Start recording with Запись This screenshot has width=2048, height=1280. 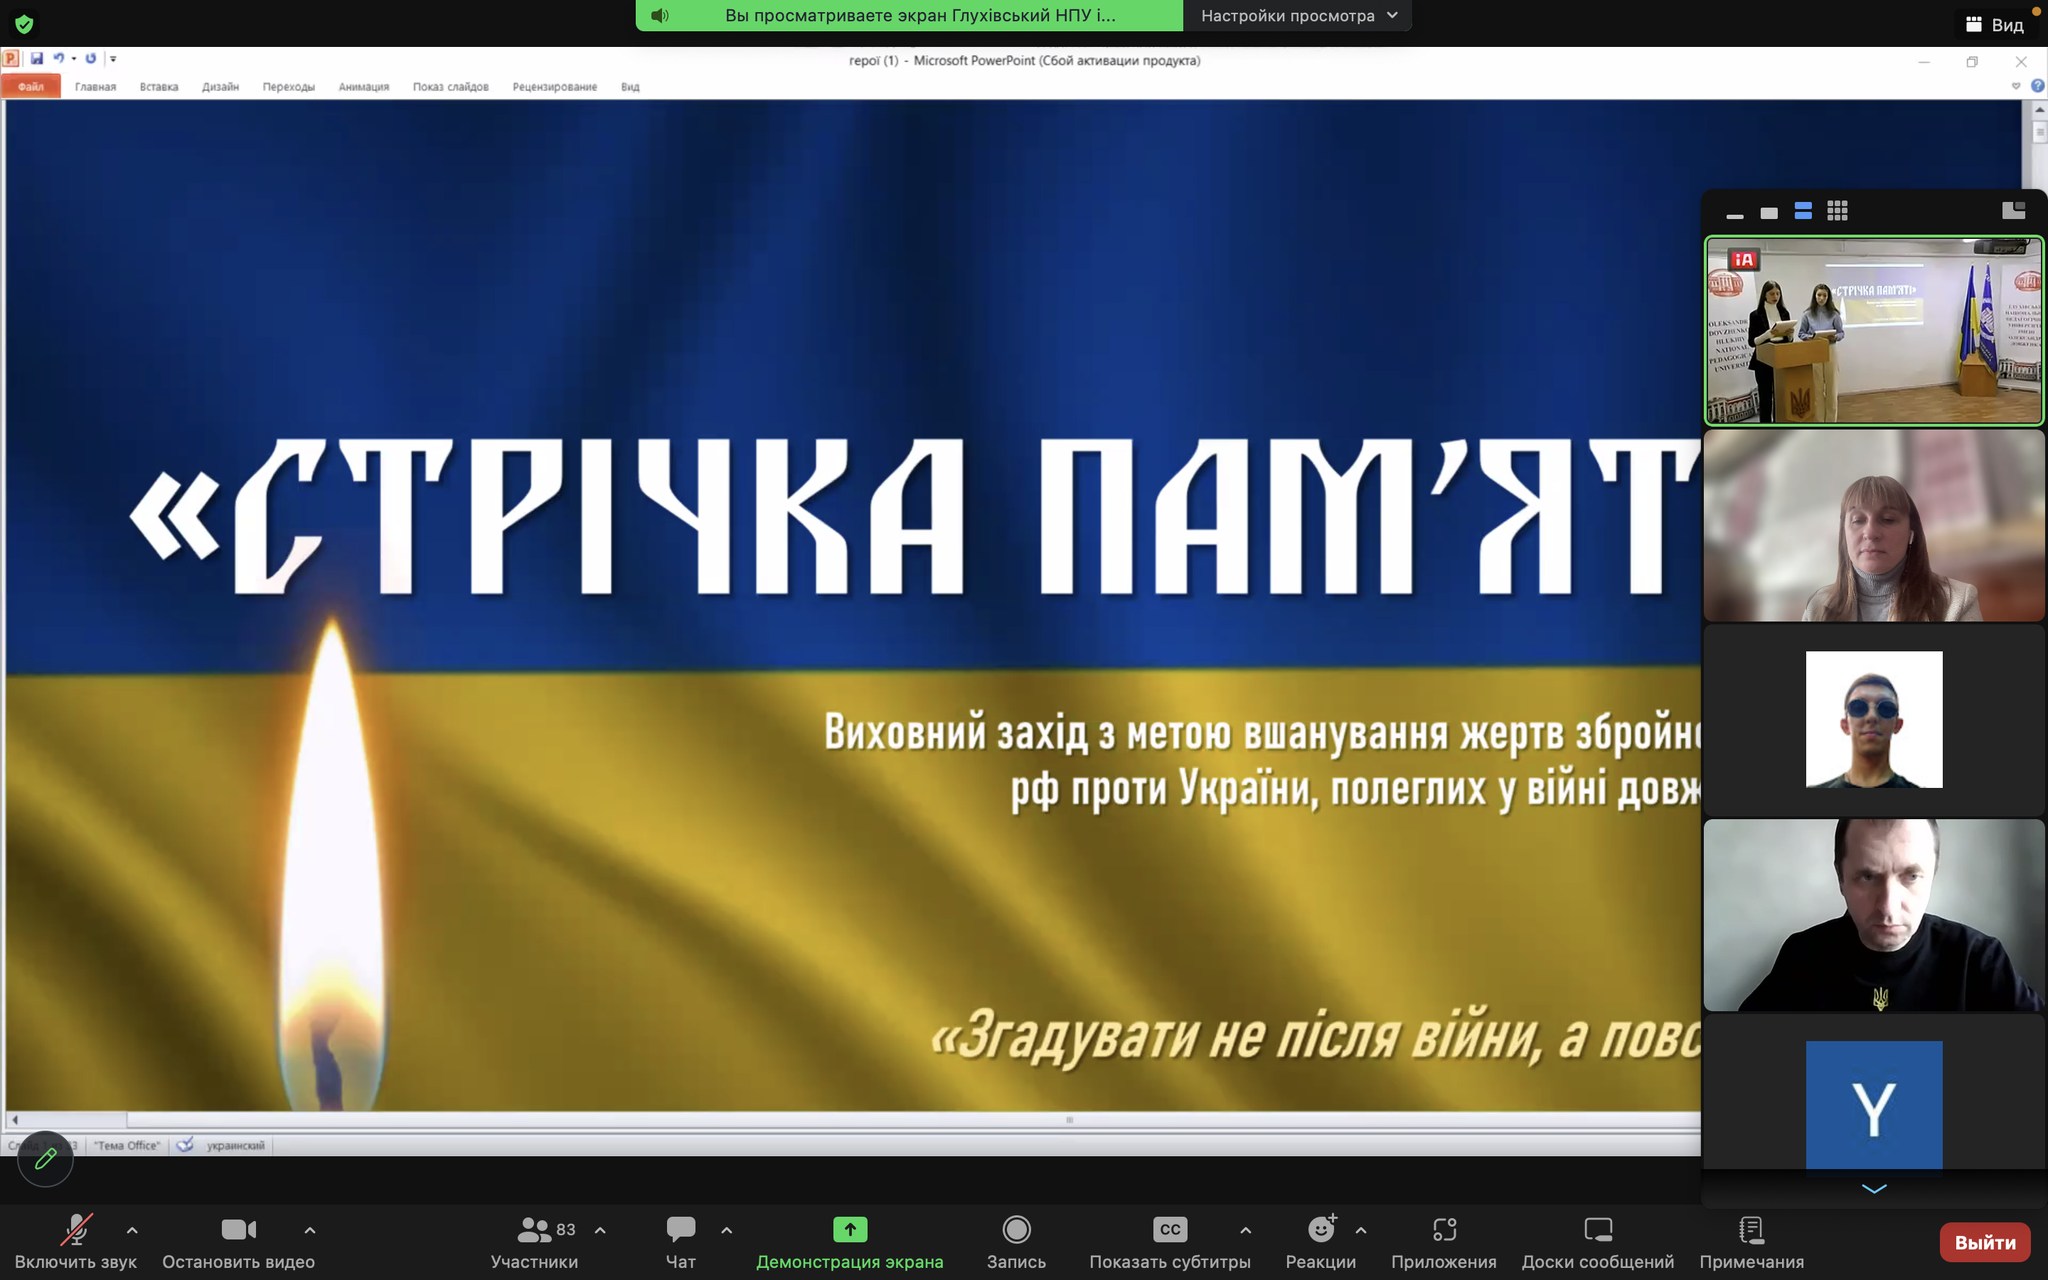click(1016, 1243)
